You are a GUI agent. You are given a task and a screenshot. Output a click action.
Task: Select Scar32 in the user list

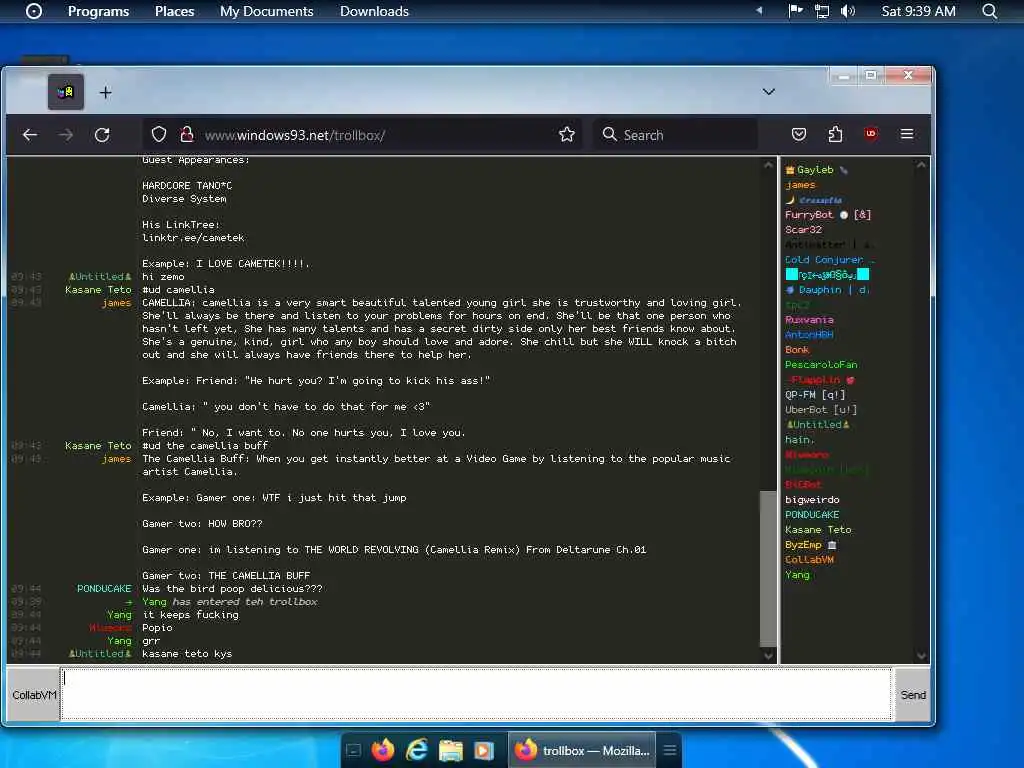(803, 230)
